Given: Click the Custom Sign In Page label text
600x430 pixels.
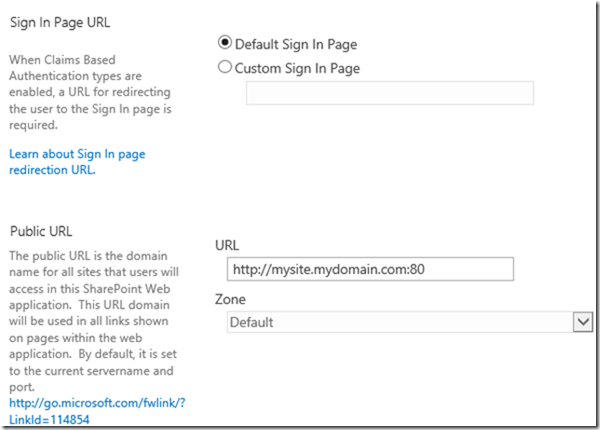Looking at the screenshot, I should click(x=297, y=68).
